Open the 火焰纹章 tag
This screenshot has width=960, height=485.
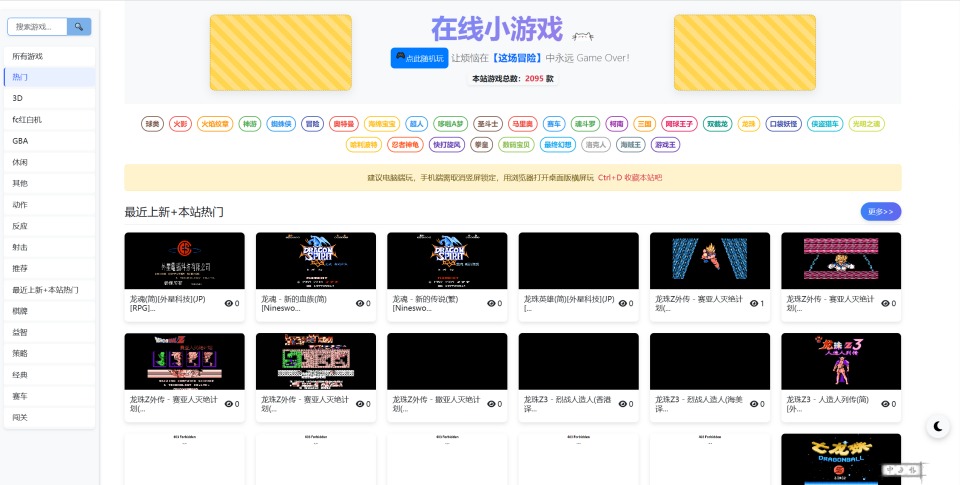point(215,124)
